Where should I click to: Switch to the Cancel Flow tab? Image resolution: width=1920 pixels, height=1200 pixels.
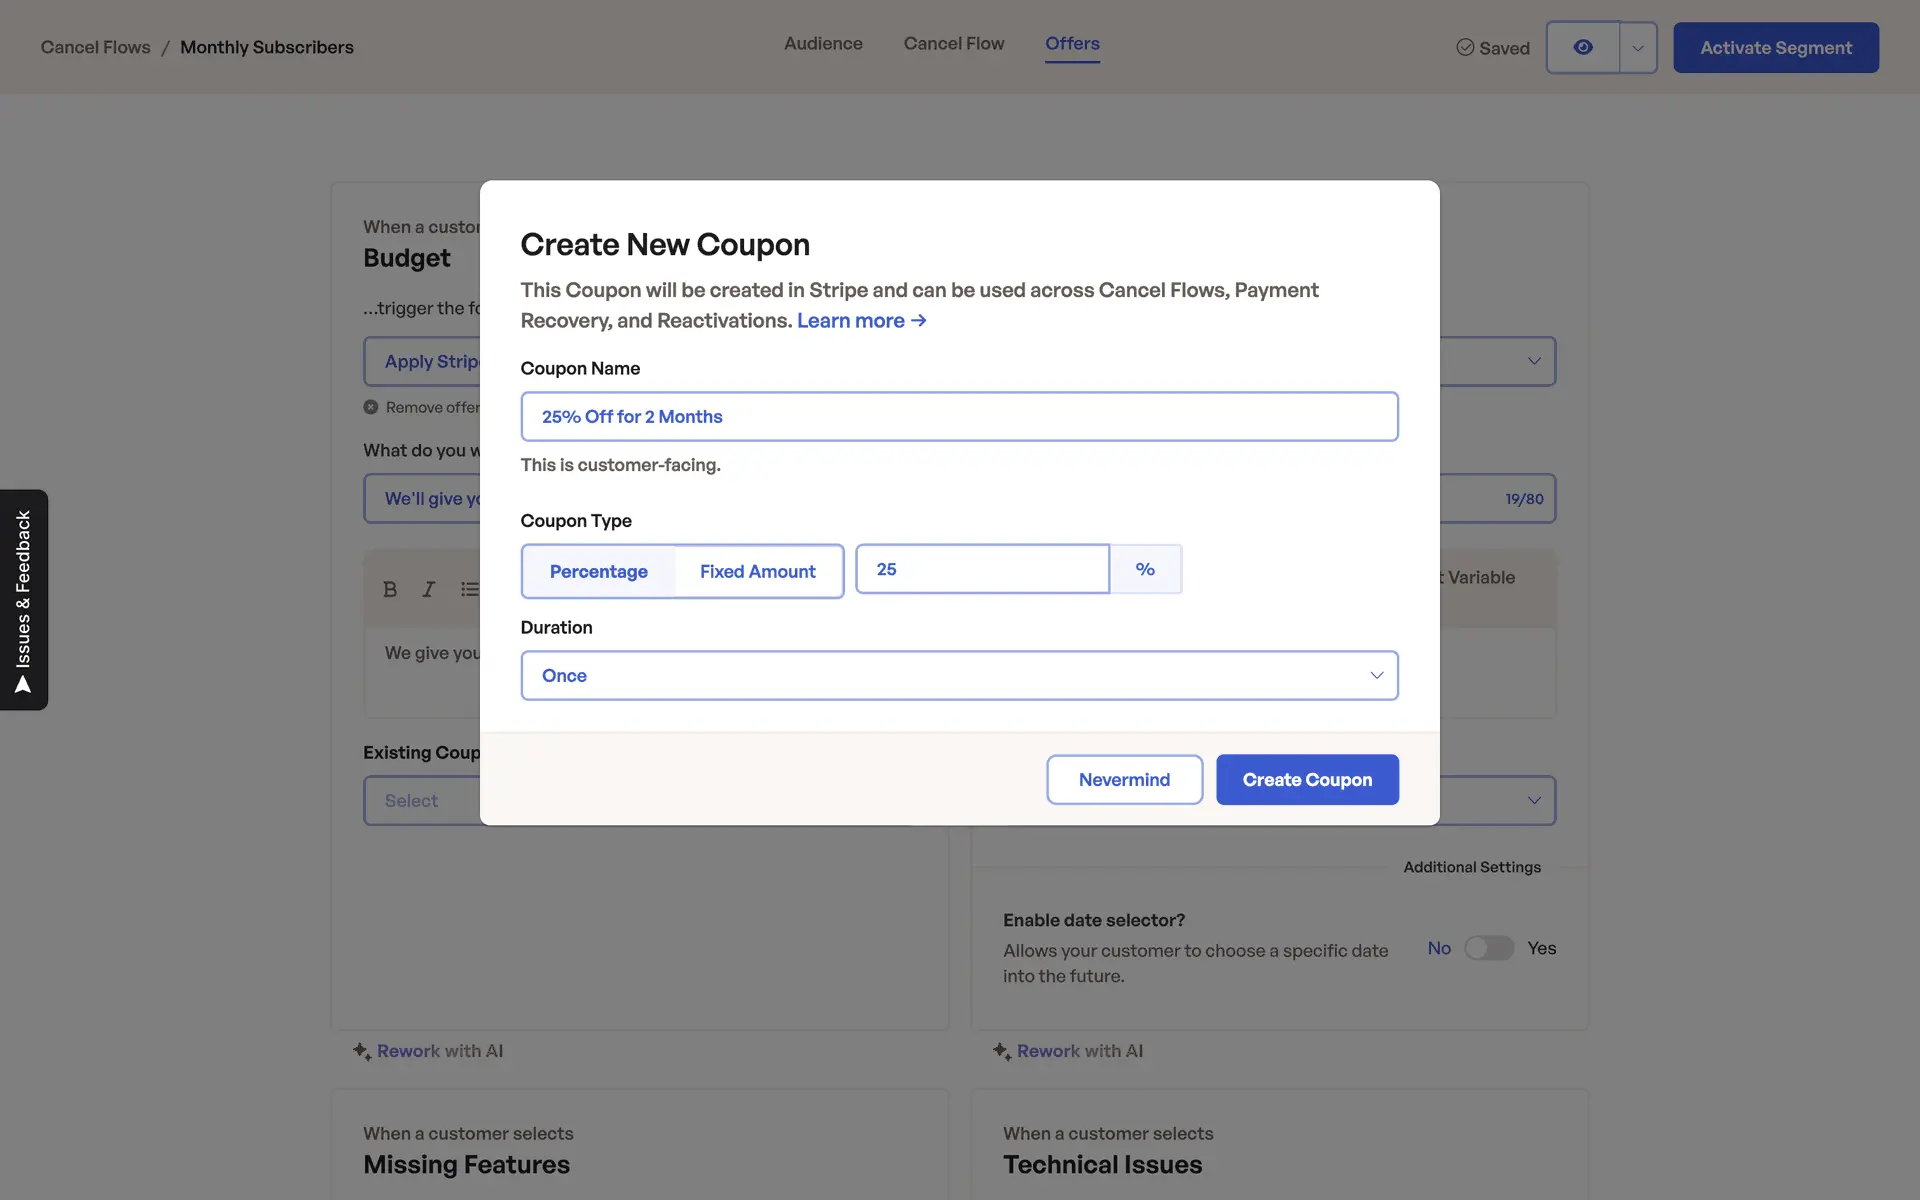tap(953, 44)
